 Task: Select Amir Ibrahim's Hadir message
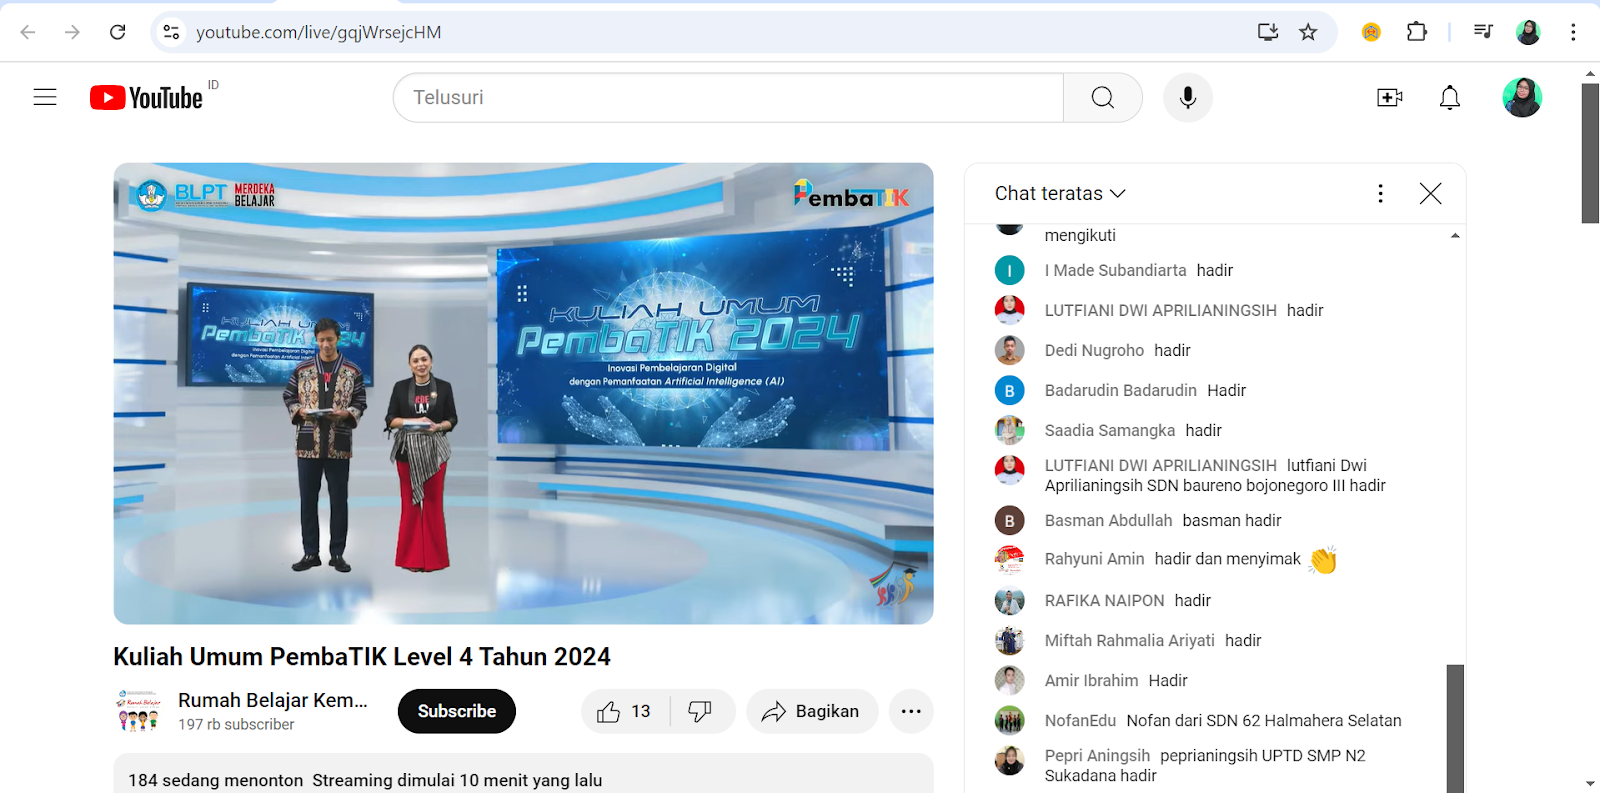click(x=1168, y=680)
